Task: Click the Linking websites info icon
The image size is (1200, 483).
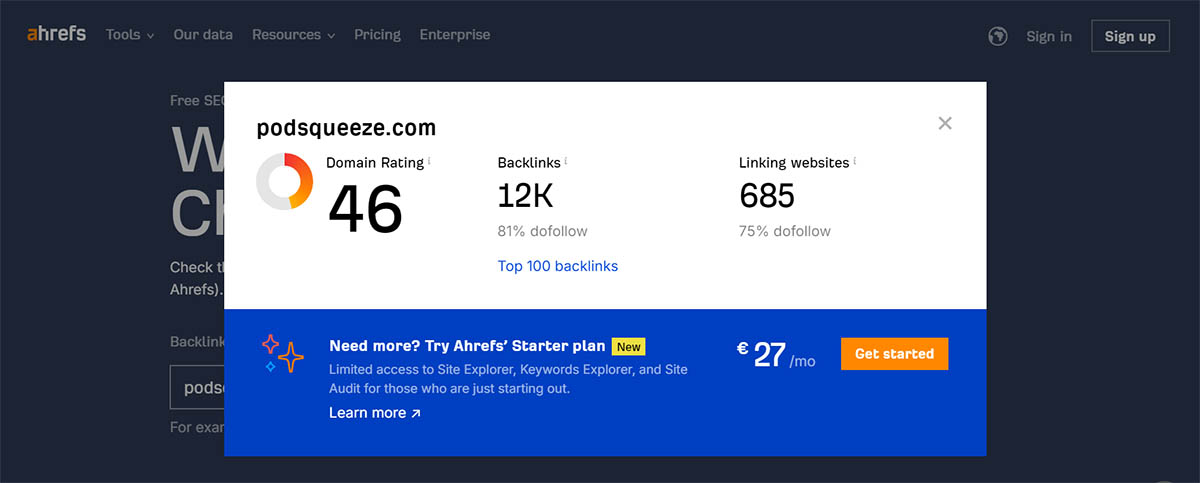Action: 855,160
